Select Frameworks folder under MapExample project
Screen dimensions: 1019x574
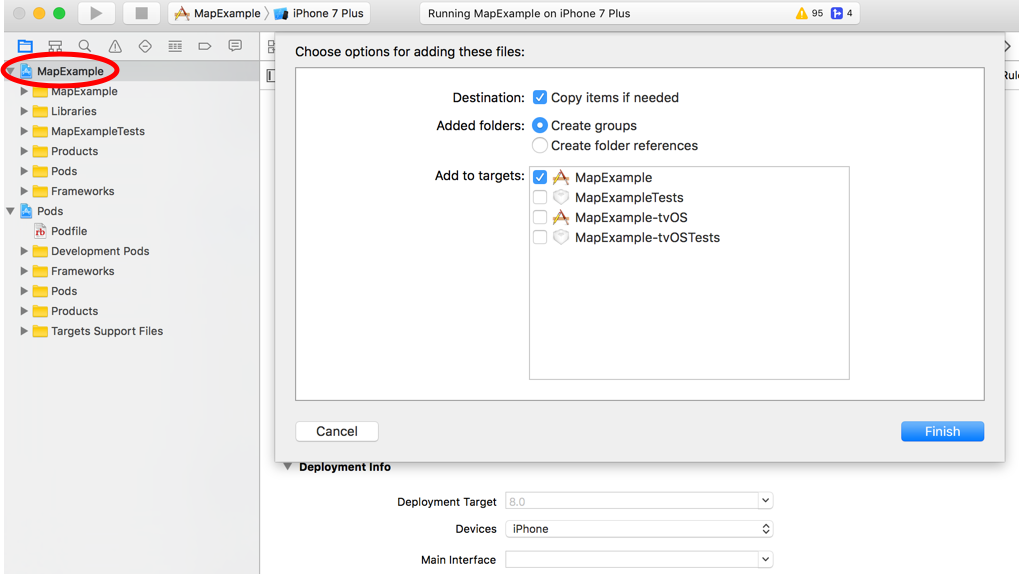[83, 191]
